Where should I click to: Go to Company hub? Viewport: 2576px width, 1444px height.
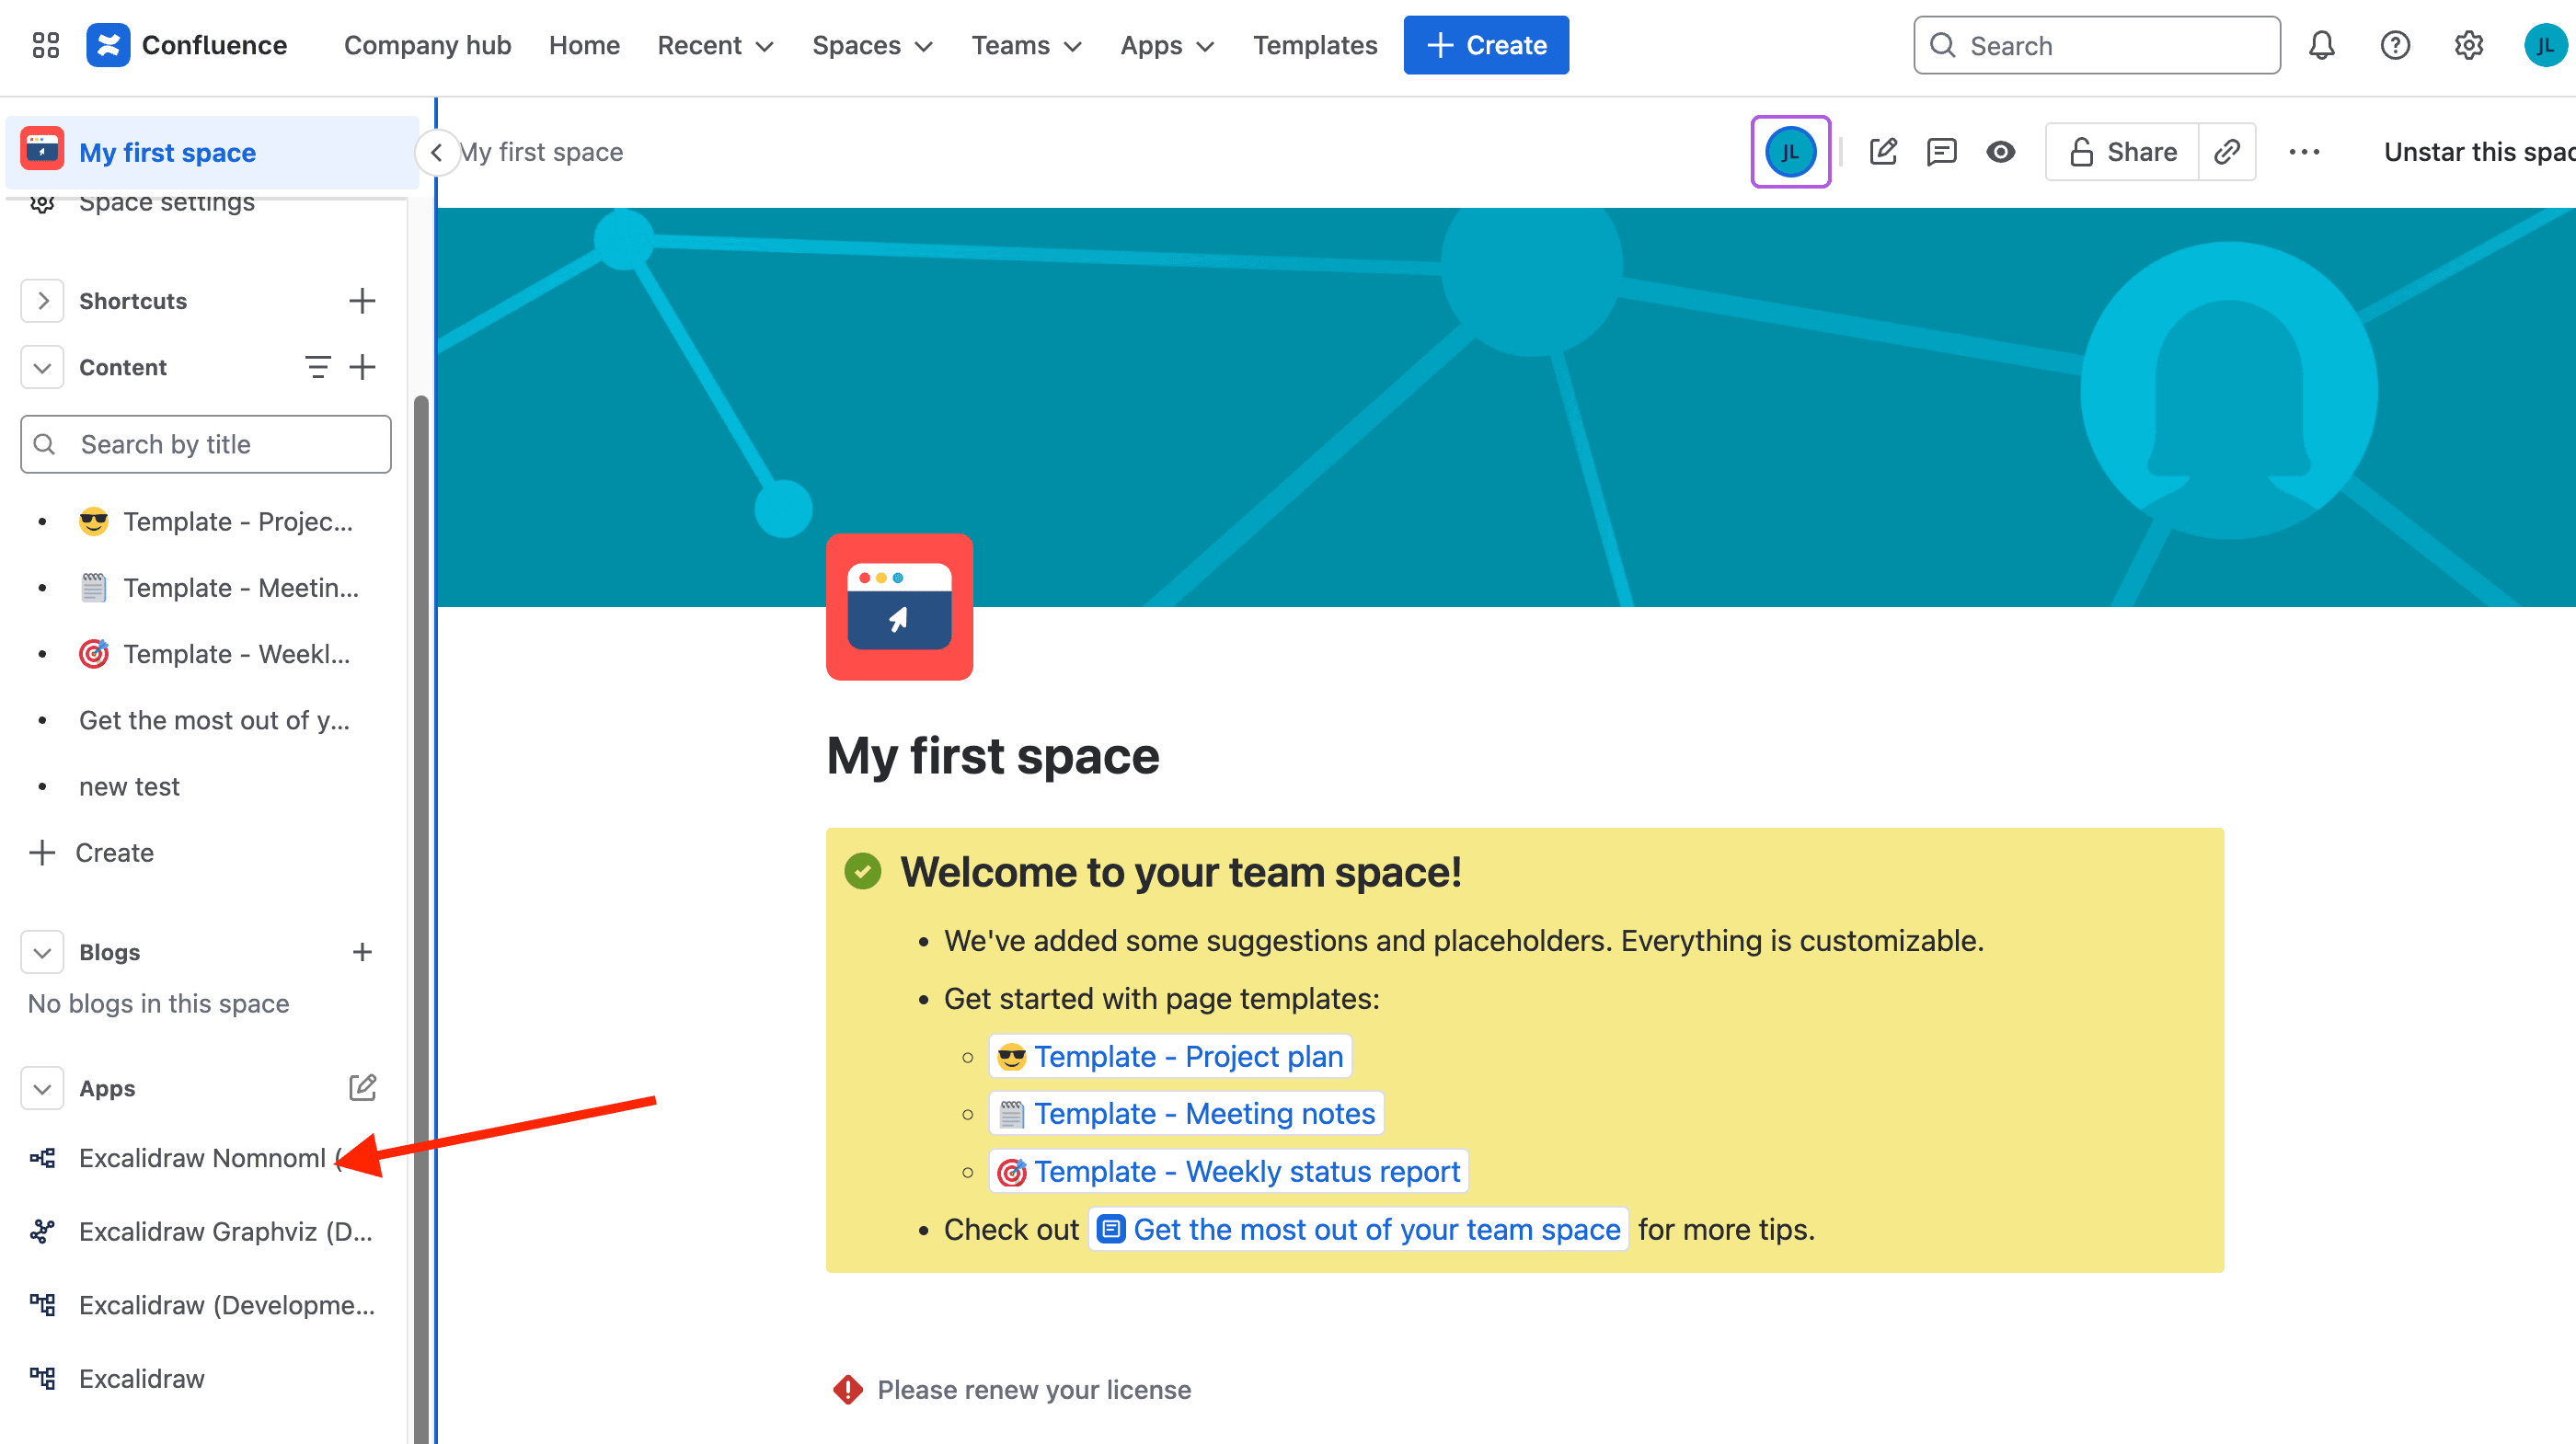(427, 45)
